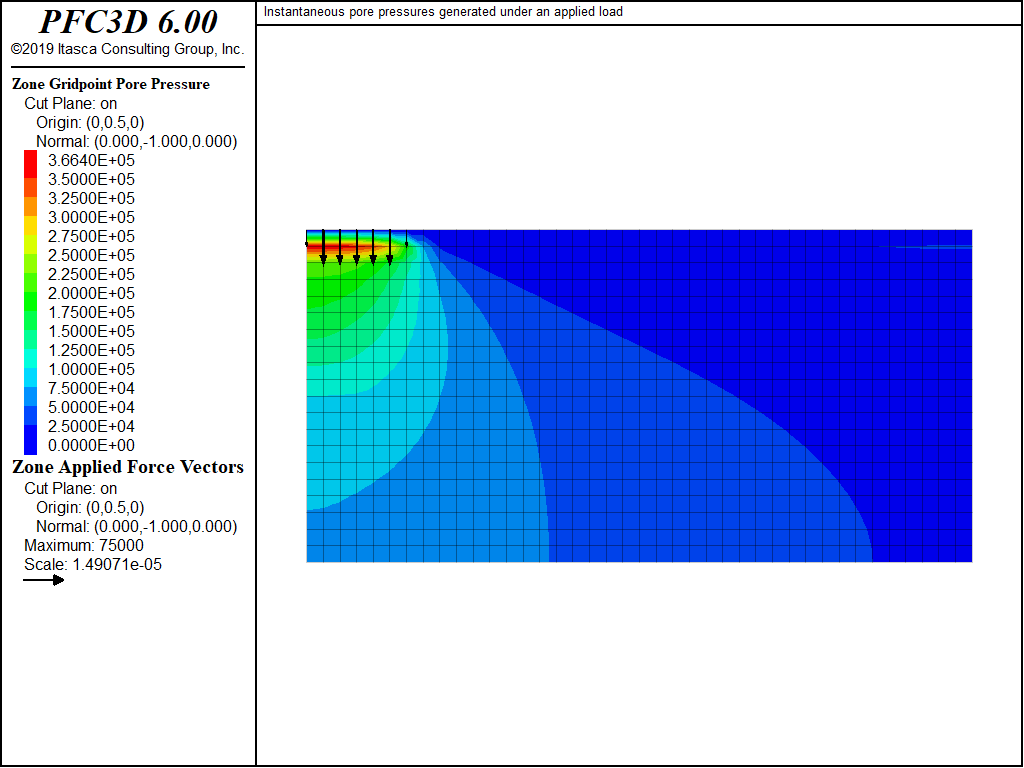The width and height of the screenshot is (1024, 768).
Task: Click the Itasca Consulting Group copyright line
Action: tap(127, 49)
